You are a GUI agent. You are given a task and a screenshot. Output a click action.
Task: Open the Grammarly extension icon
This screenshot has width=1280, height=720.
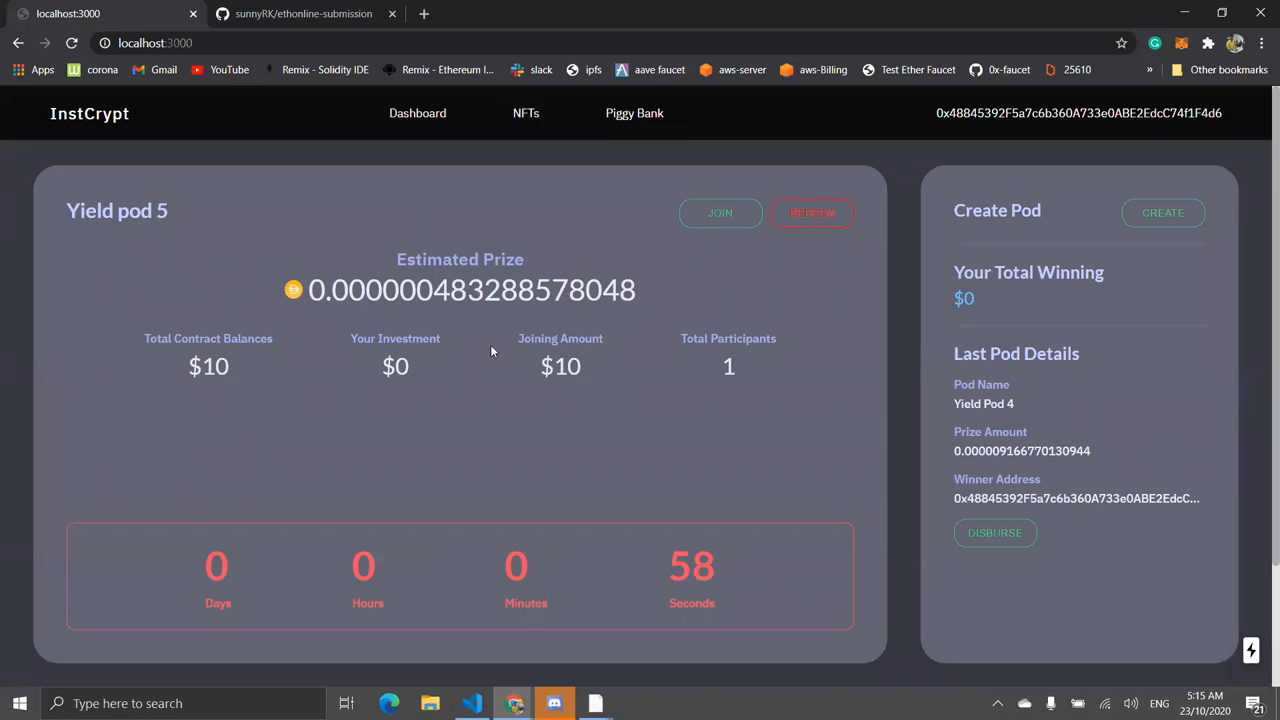(x=1155, y=43)
